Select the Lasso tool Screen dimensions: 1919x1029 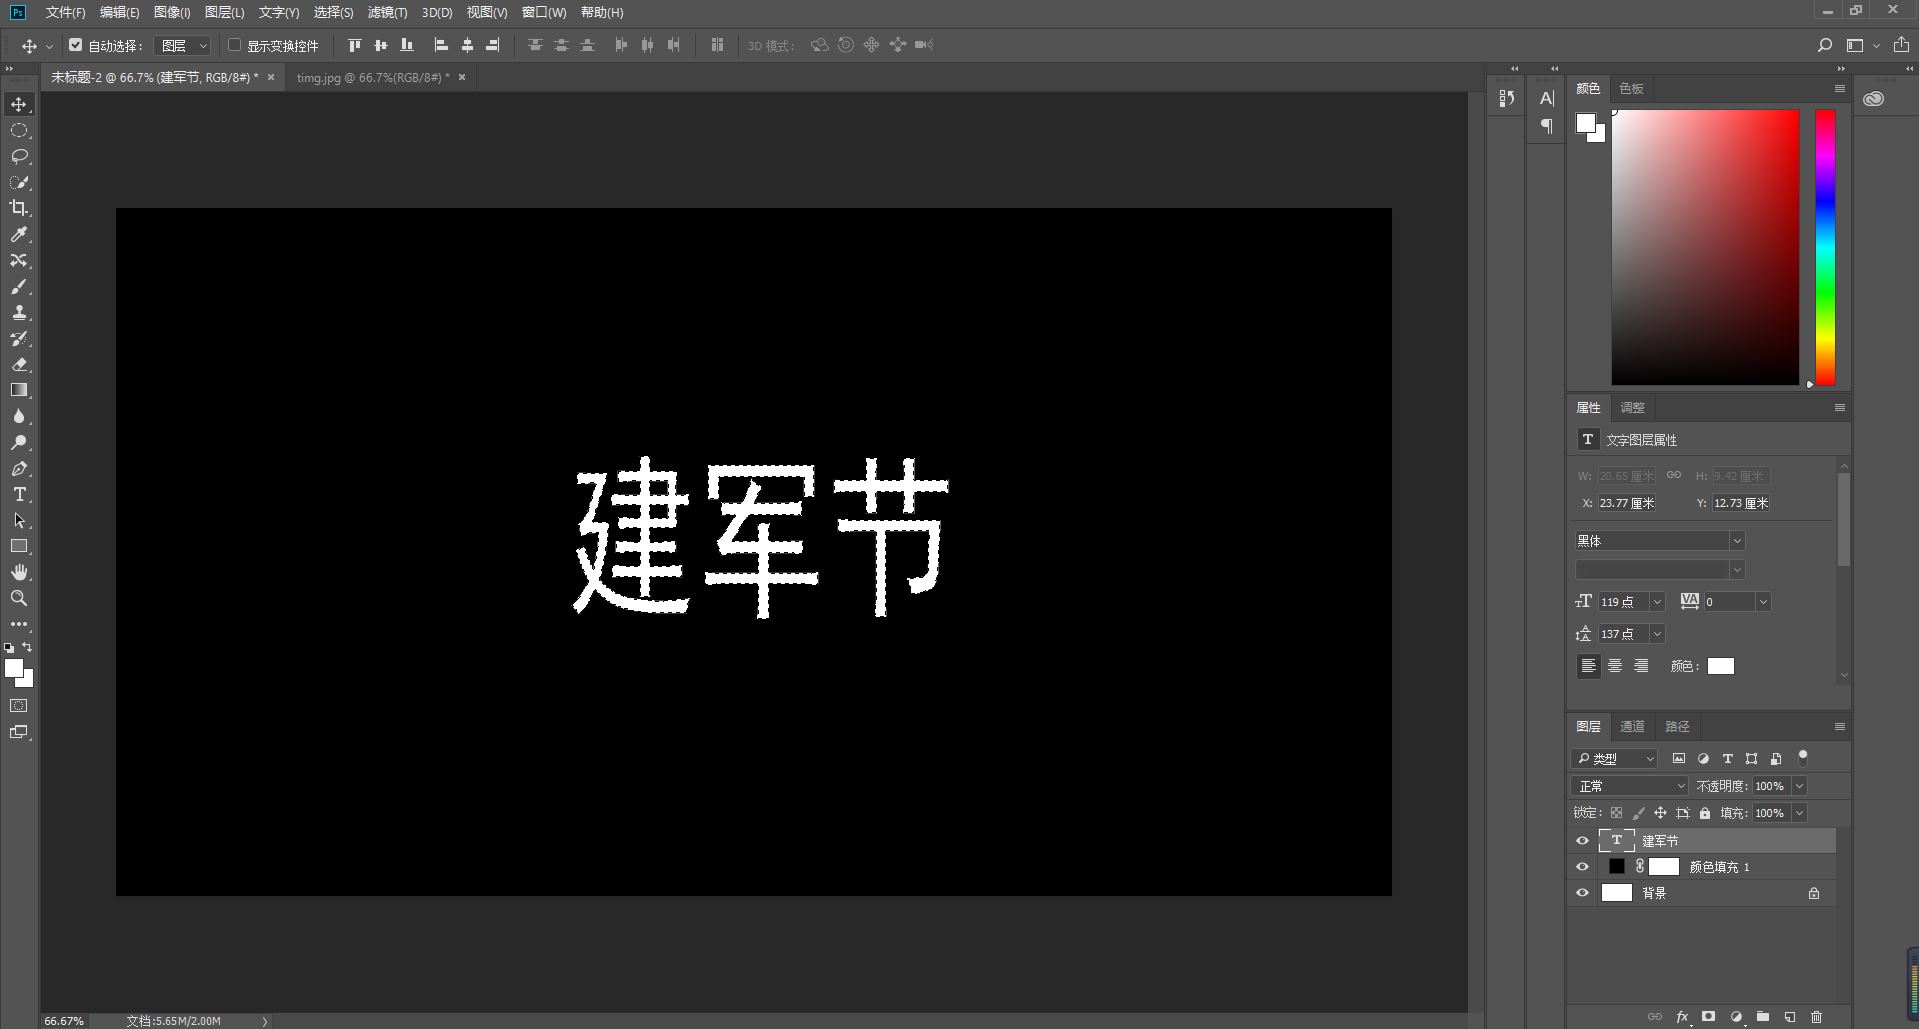point(20,157)
